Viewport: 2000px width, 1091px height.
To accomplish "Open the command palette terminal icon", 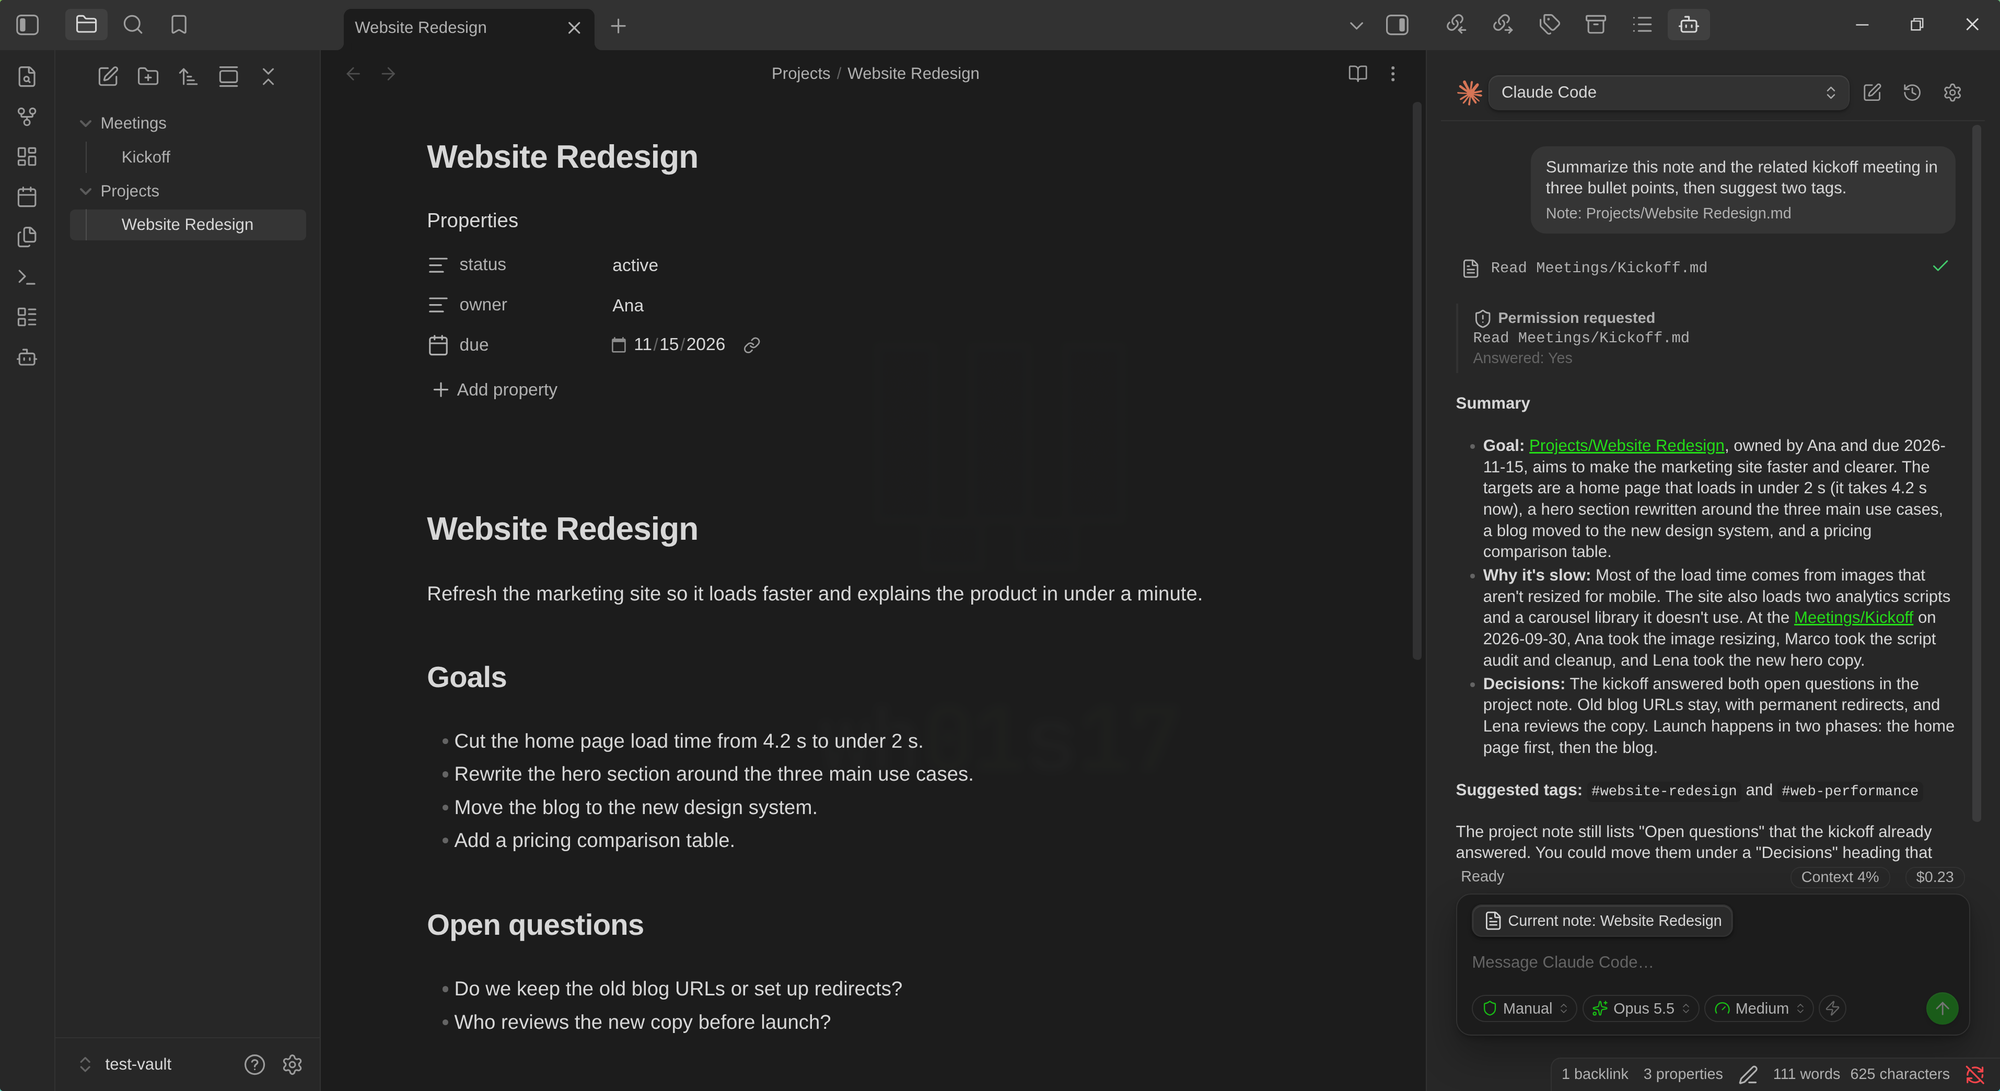I will click(27, 277).
